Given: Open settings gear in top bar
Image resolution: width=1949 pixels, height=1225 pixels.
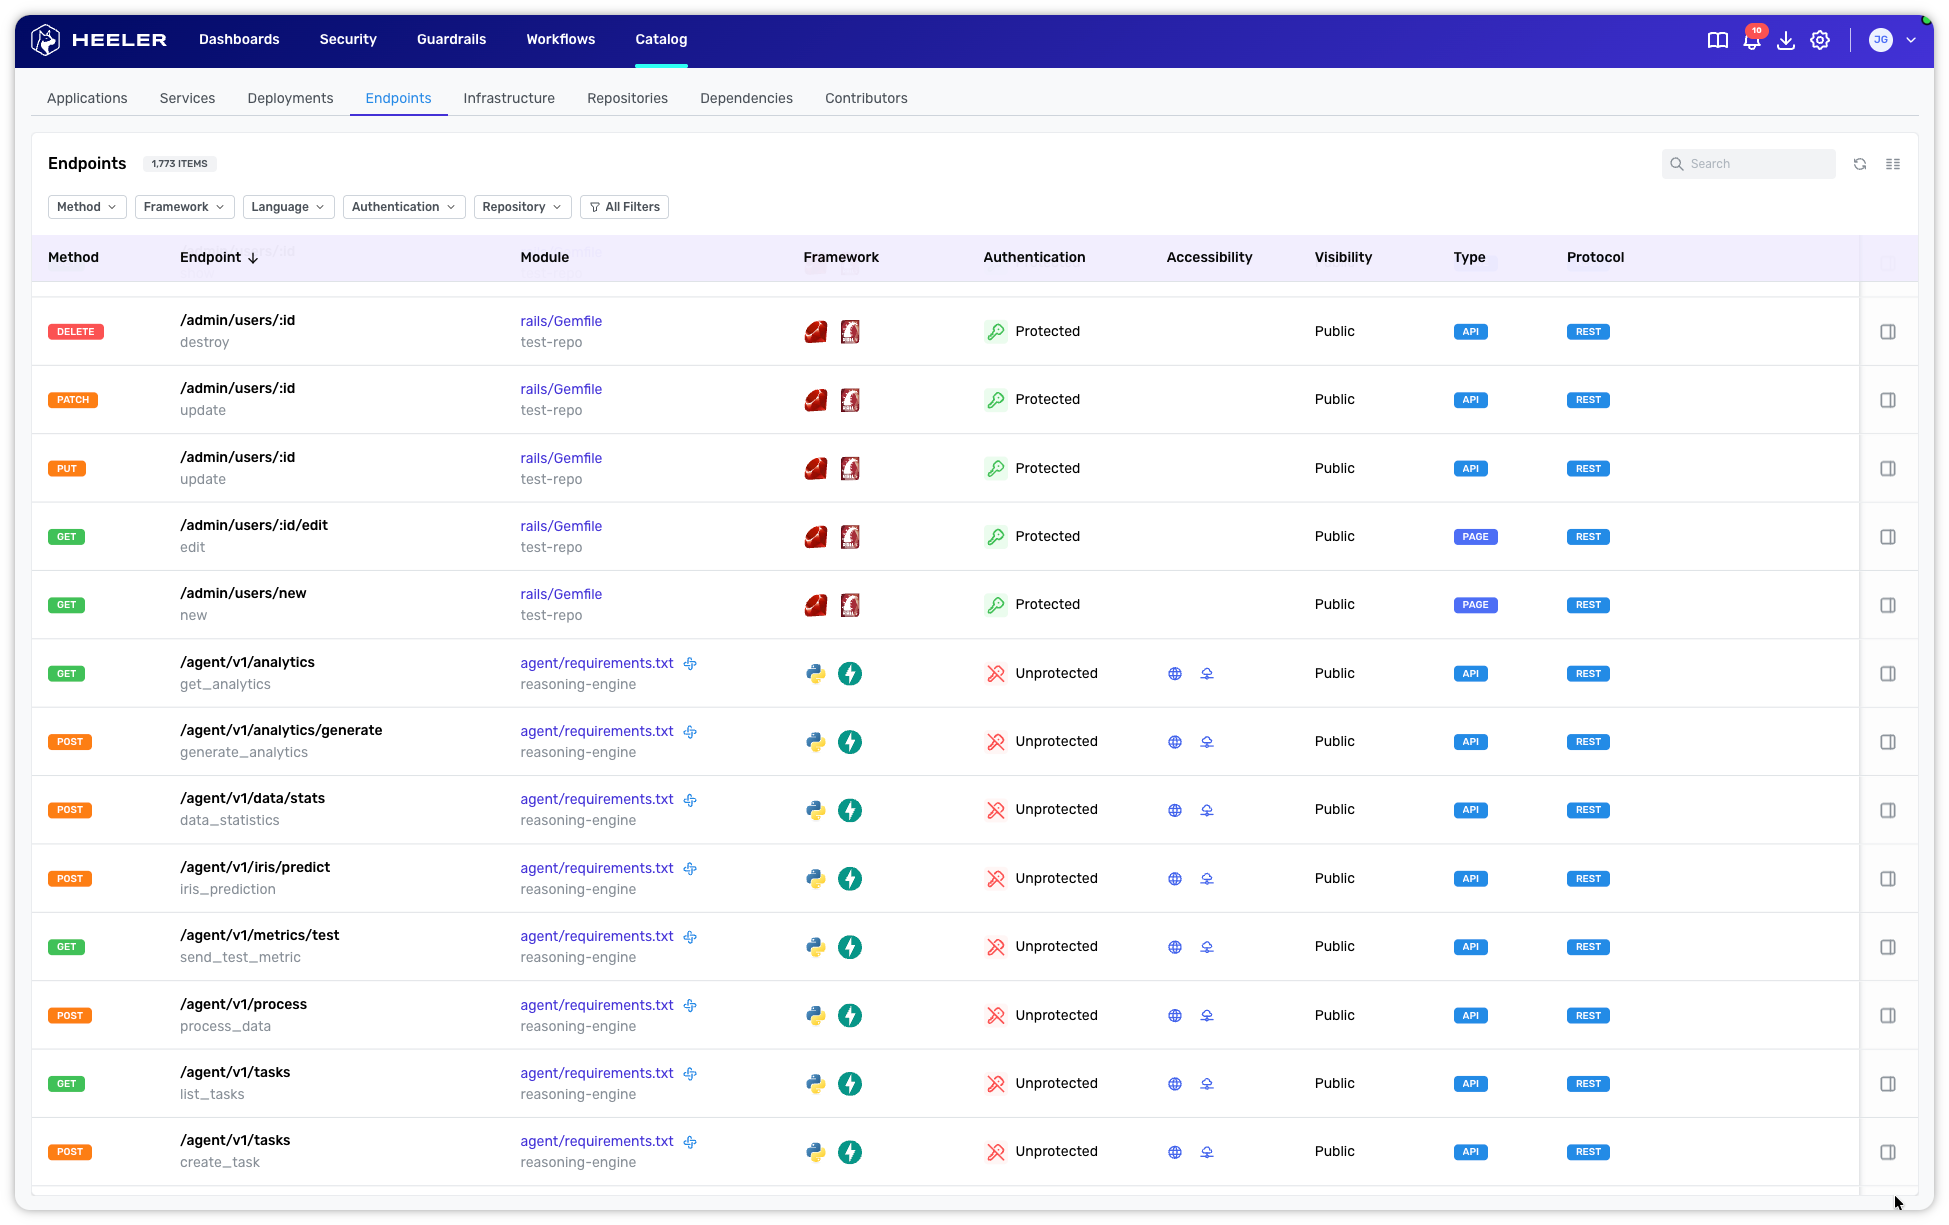Looking at the screenshot, I should (x=1820, y=40).
